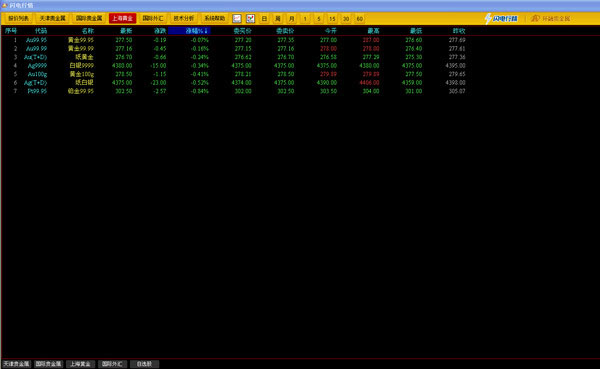Switch to 1-minute chart period
This screenshot has width=600, height=369.
(x=305, y=18)
